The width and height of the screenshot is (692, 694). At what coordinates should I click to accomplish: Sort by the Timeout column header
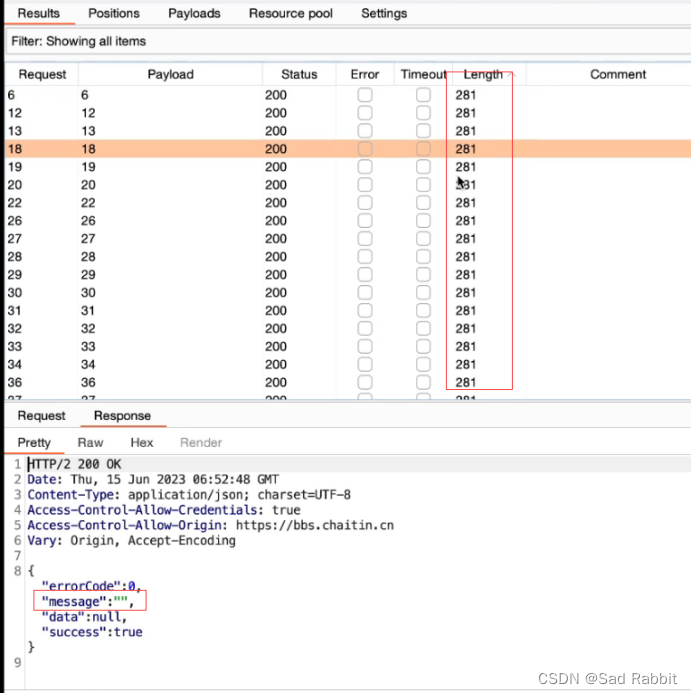point(423,74)
